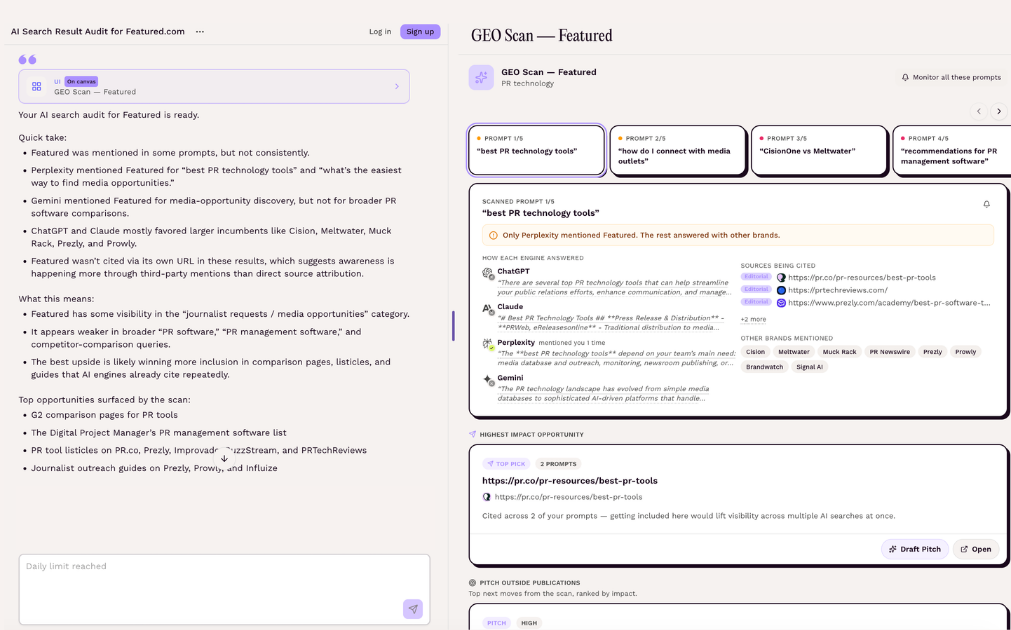Click the bell icon beside Monitor all prompts
The image size is (1011, 630).
(905, 77)
